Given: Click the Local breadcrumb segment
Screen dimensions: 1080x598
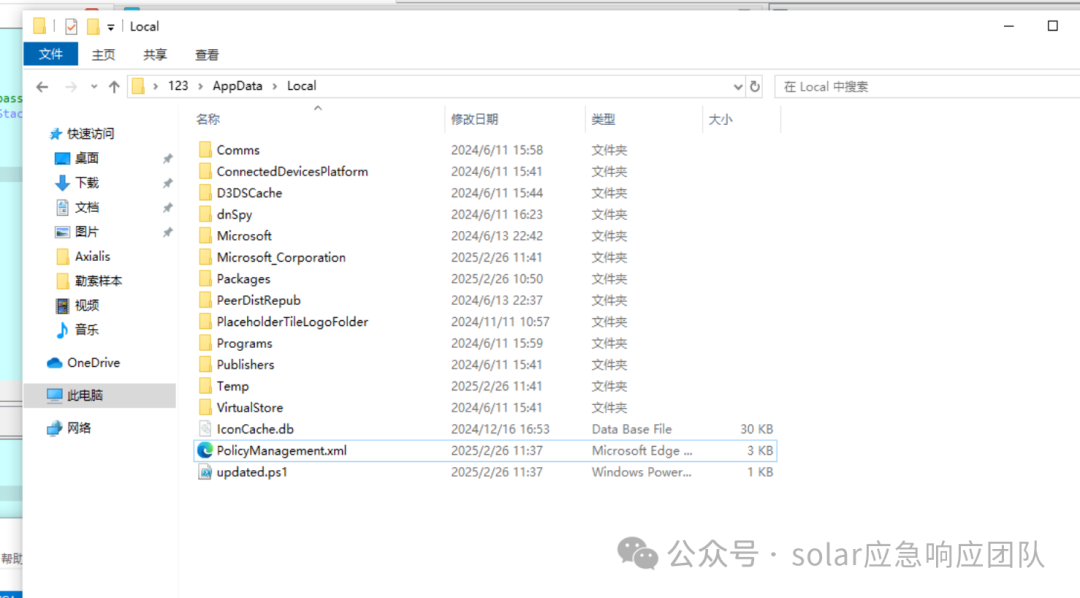Looking at the screenshot, I should (x=302, y=86).
